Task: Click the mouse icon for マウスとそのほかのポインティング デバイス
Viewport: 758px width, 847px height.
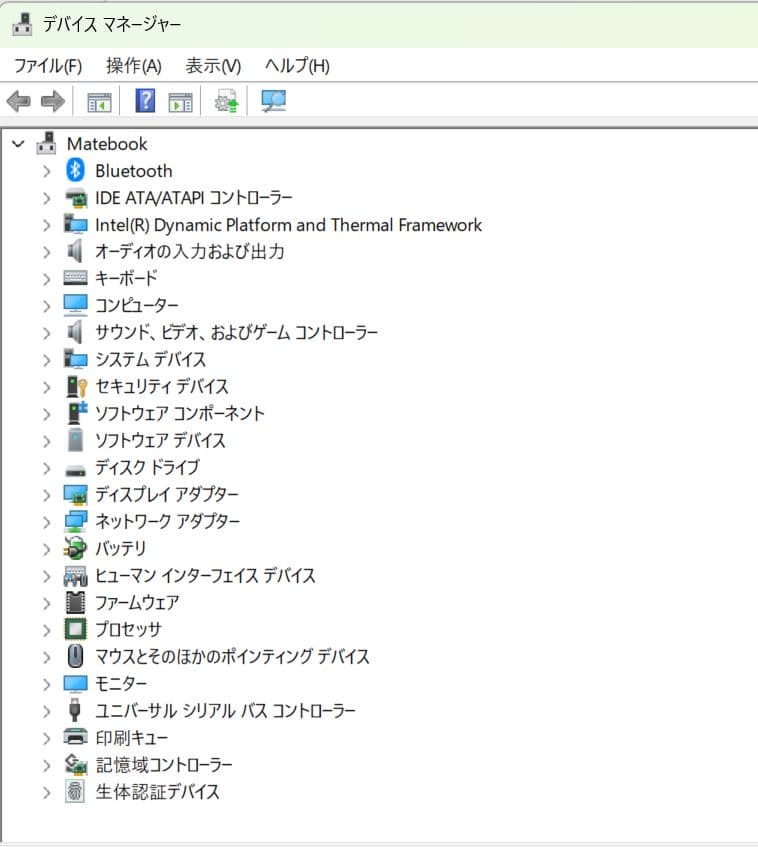Action: pos(75,656)
